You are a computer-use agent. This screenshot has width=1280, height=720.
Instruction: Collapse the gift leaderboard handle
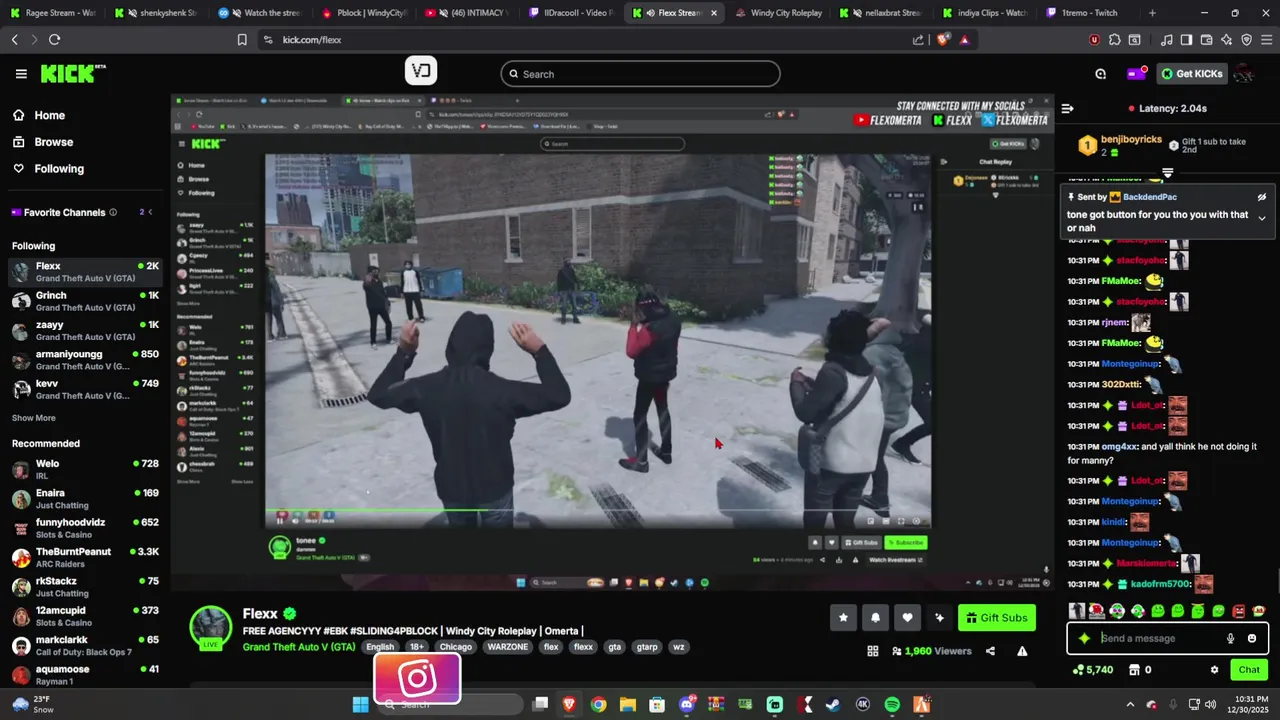1167,174
